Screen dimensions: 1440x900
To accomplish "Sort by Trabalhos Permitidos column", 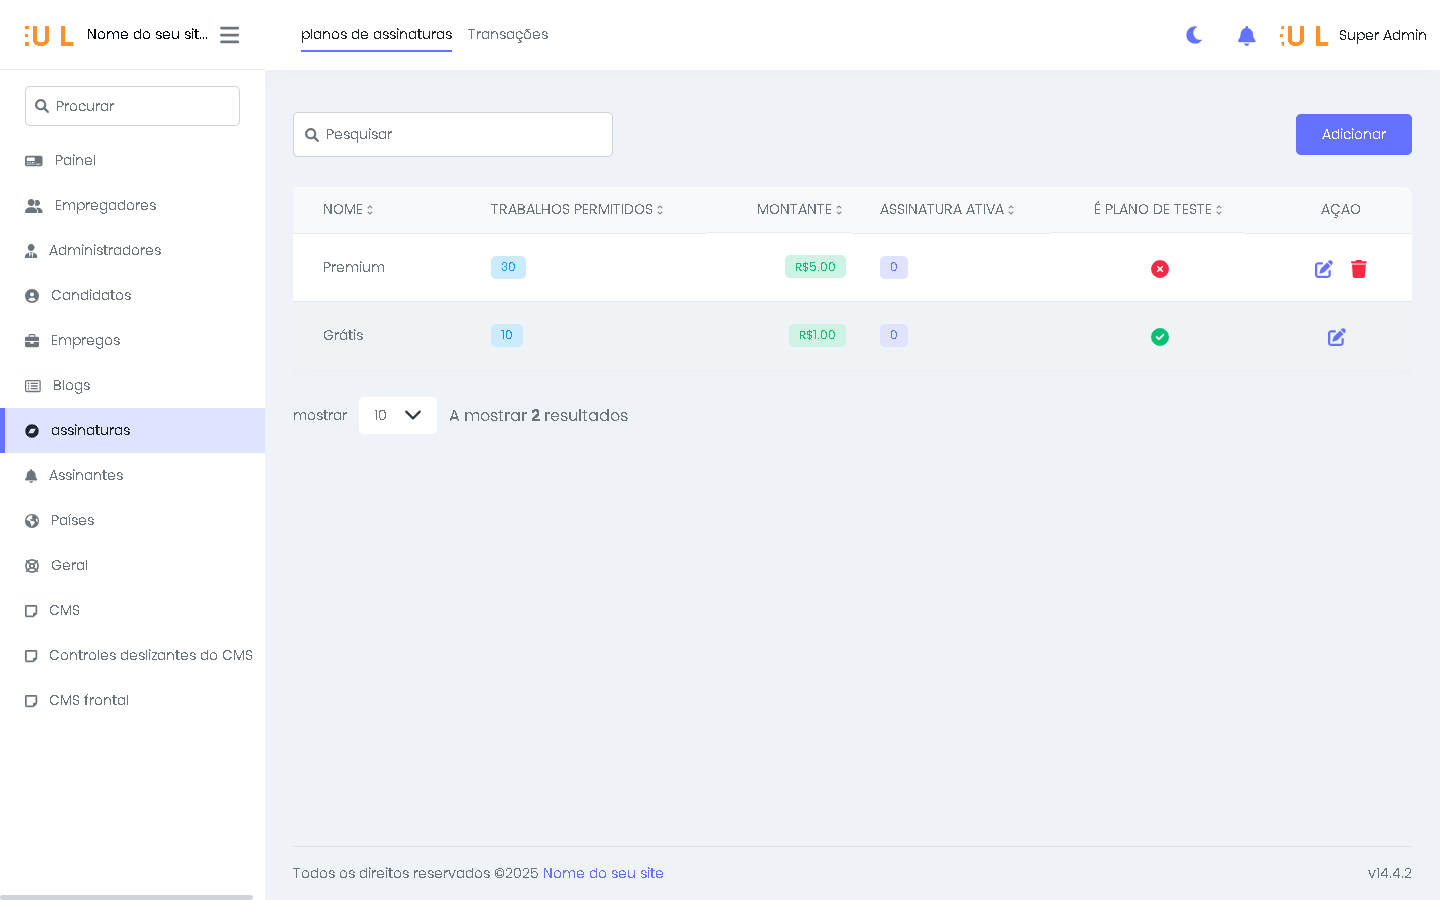I will tap(576, 210).
